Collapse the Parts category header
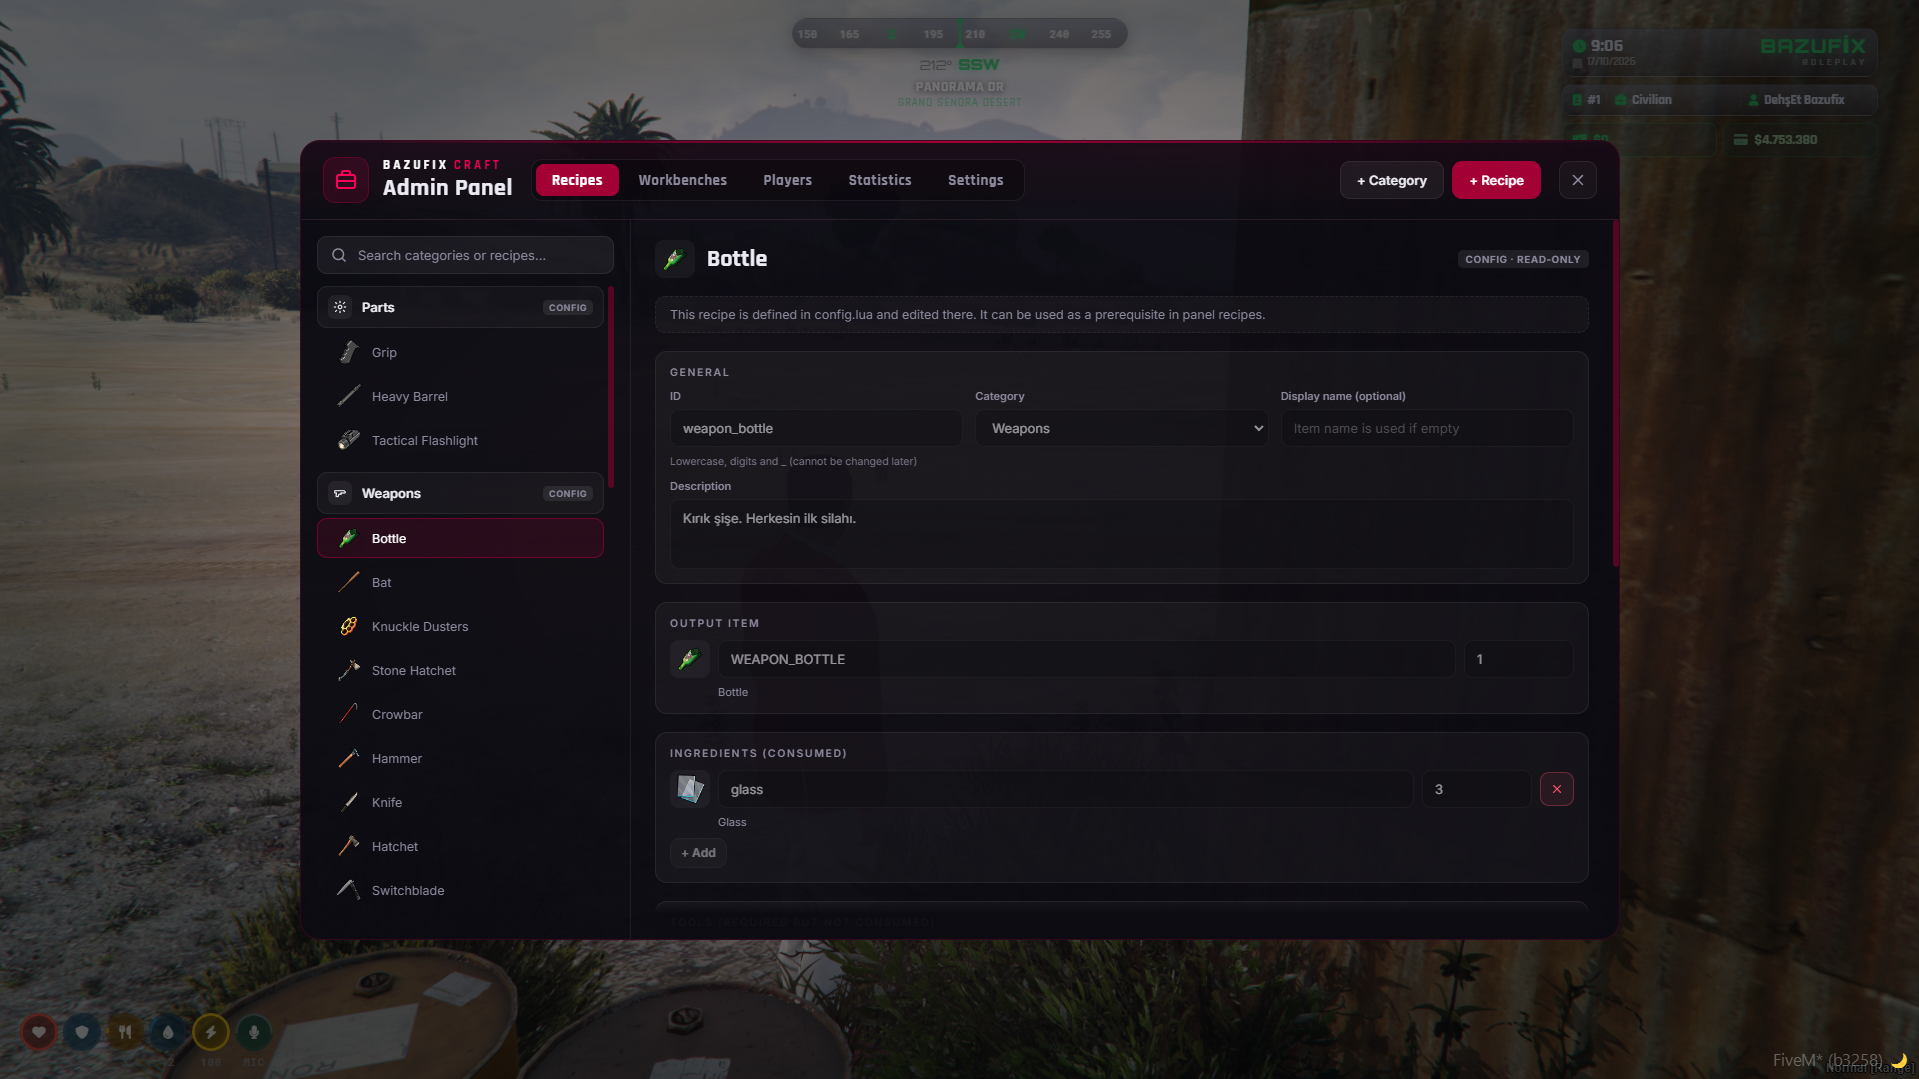The image size is (1919, 1079). tap(460, 307)
